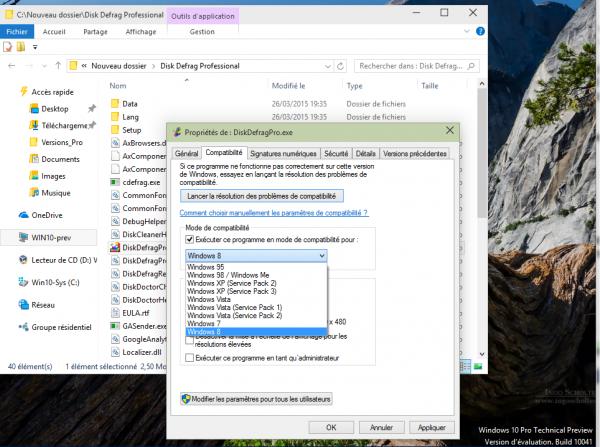Click the Appliquer button
This screenshot has width=600, height=447.
click(x=432, y=427)
